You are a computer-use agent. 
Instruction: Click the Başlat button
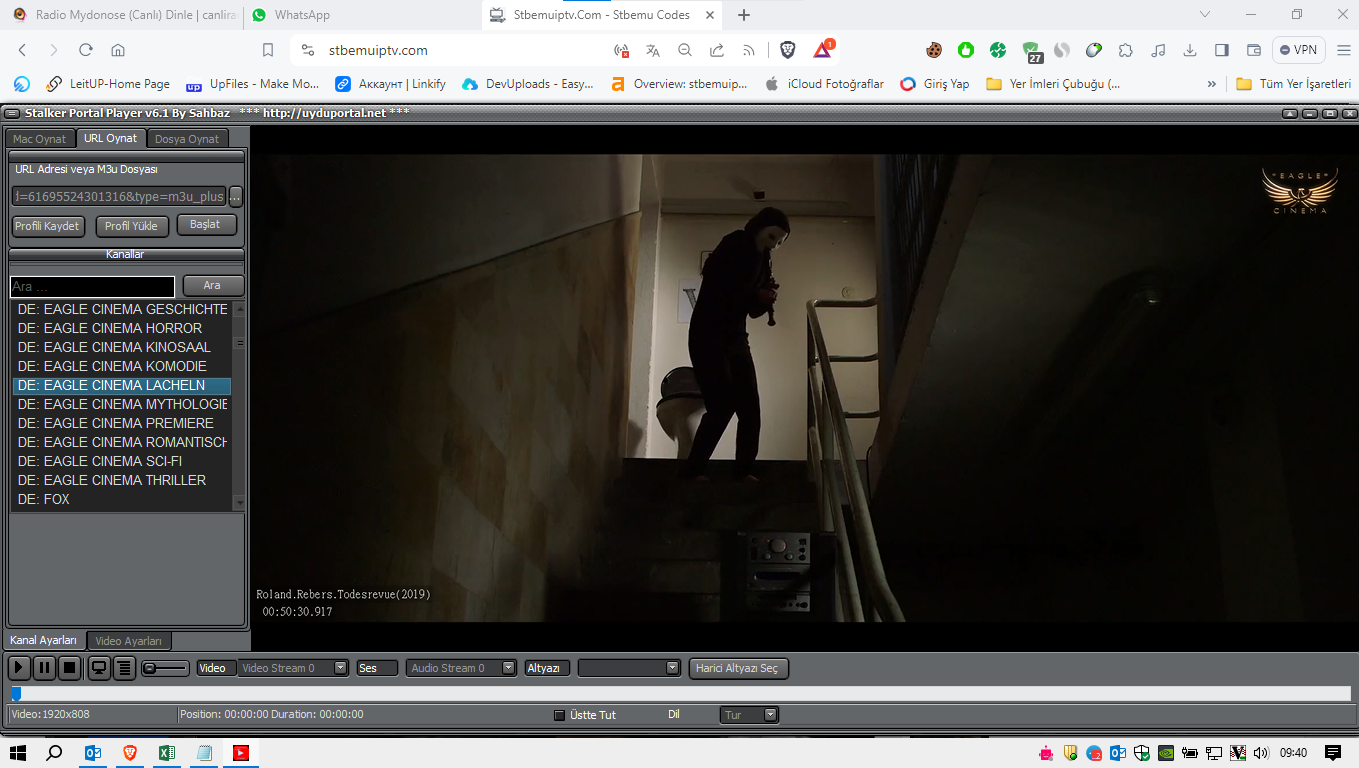(x=205, y=225)
